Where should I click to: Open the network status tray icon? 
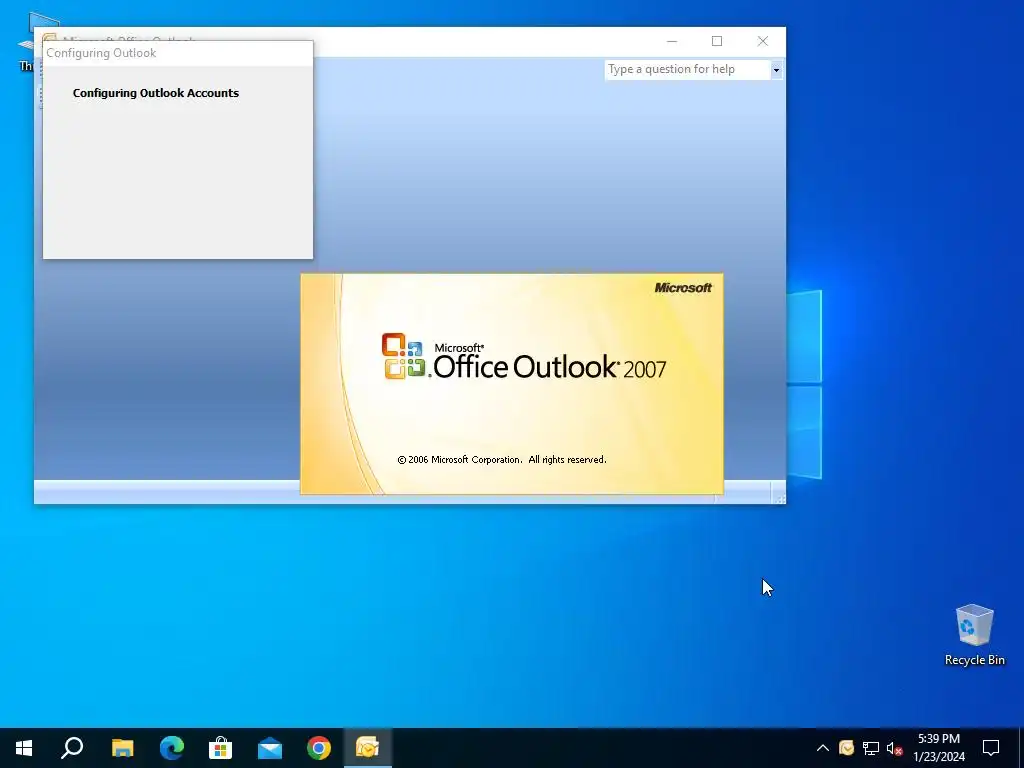[871, 748]
